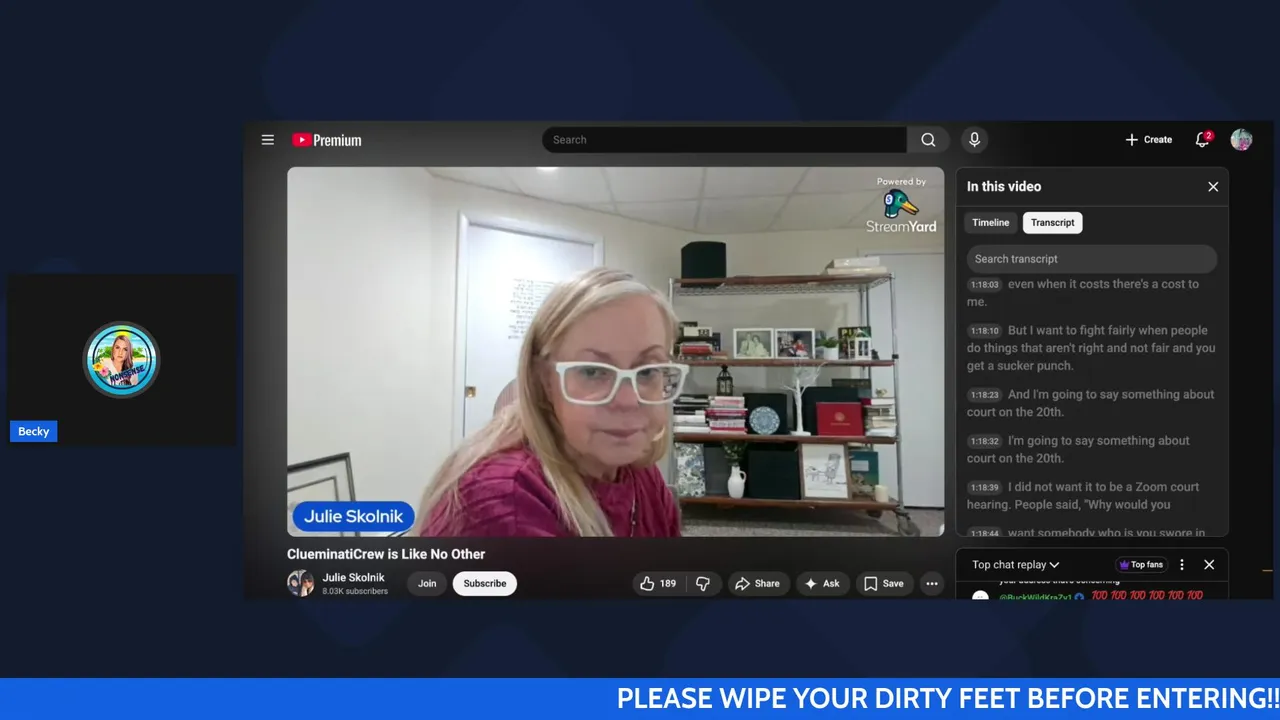Click the Becky name label

(33, 432)
